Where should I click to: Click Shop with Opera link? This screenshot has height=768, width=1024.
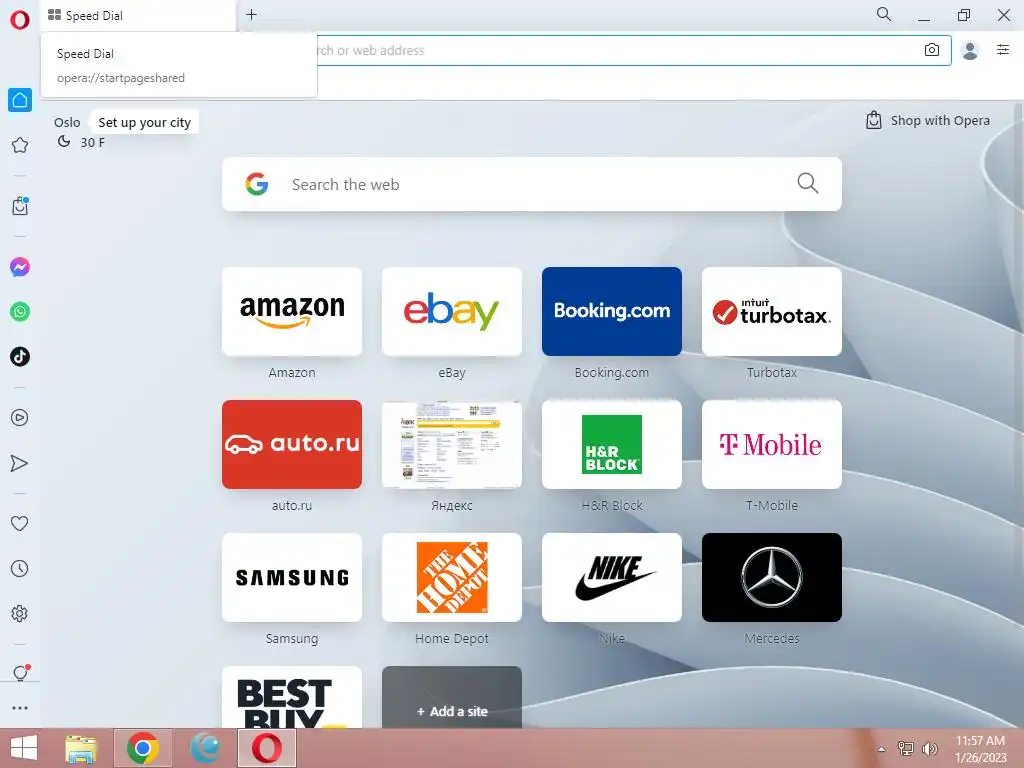point(928,120)
